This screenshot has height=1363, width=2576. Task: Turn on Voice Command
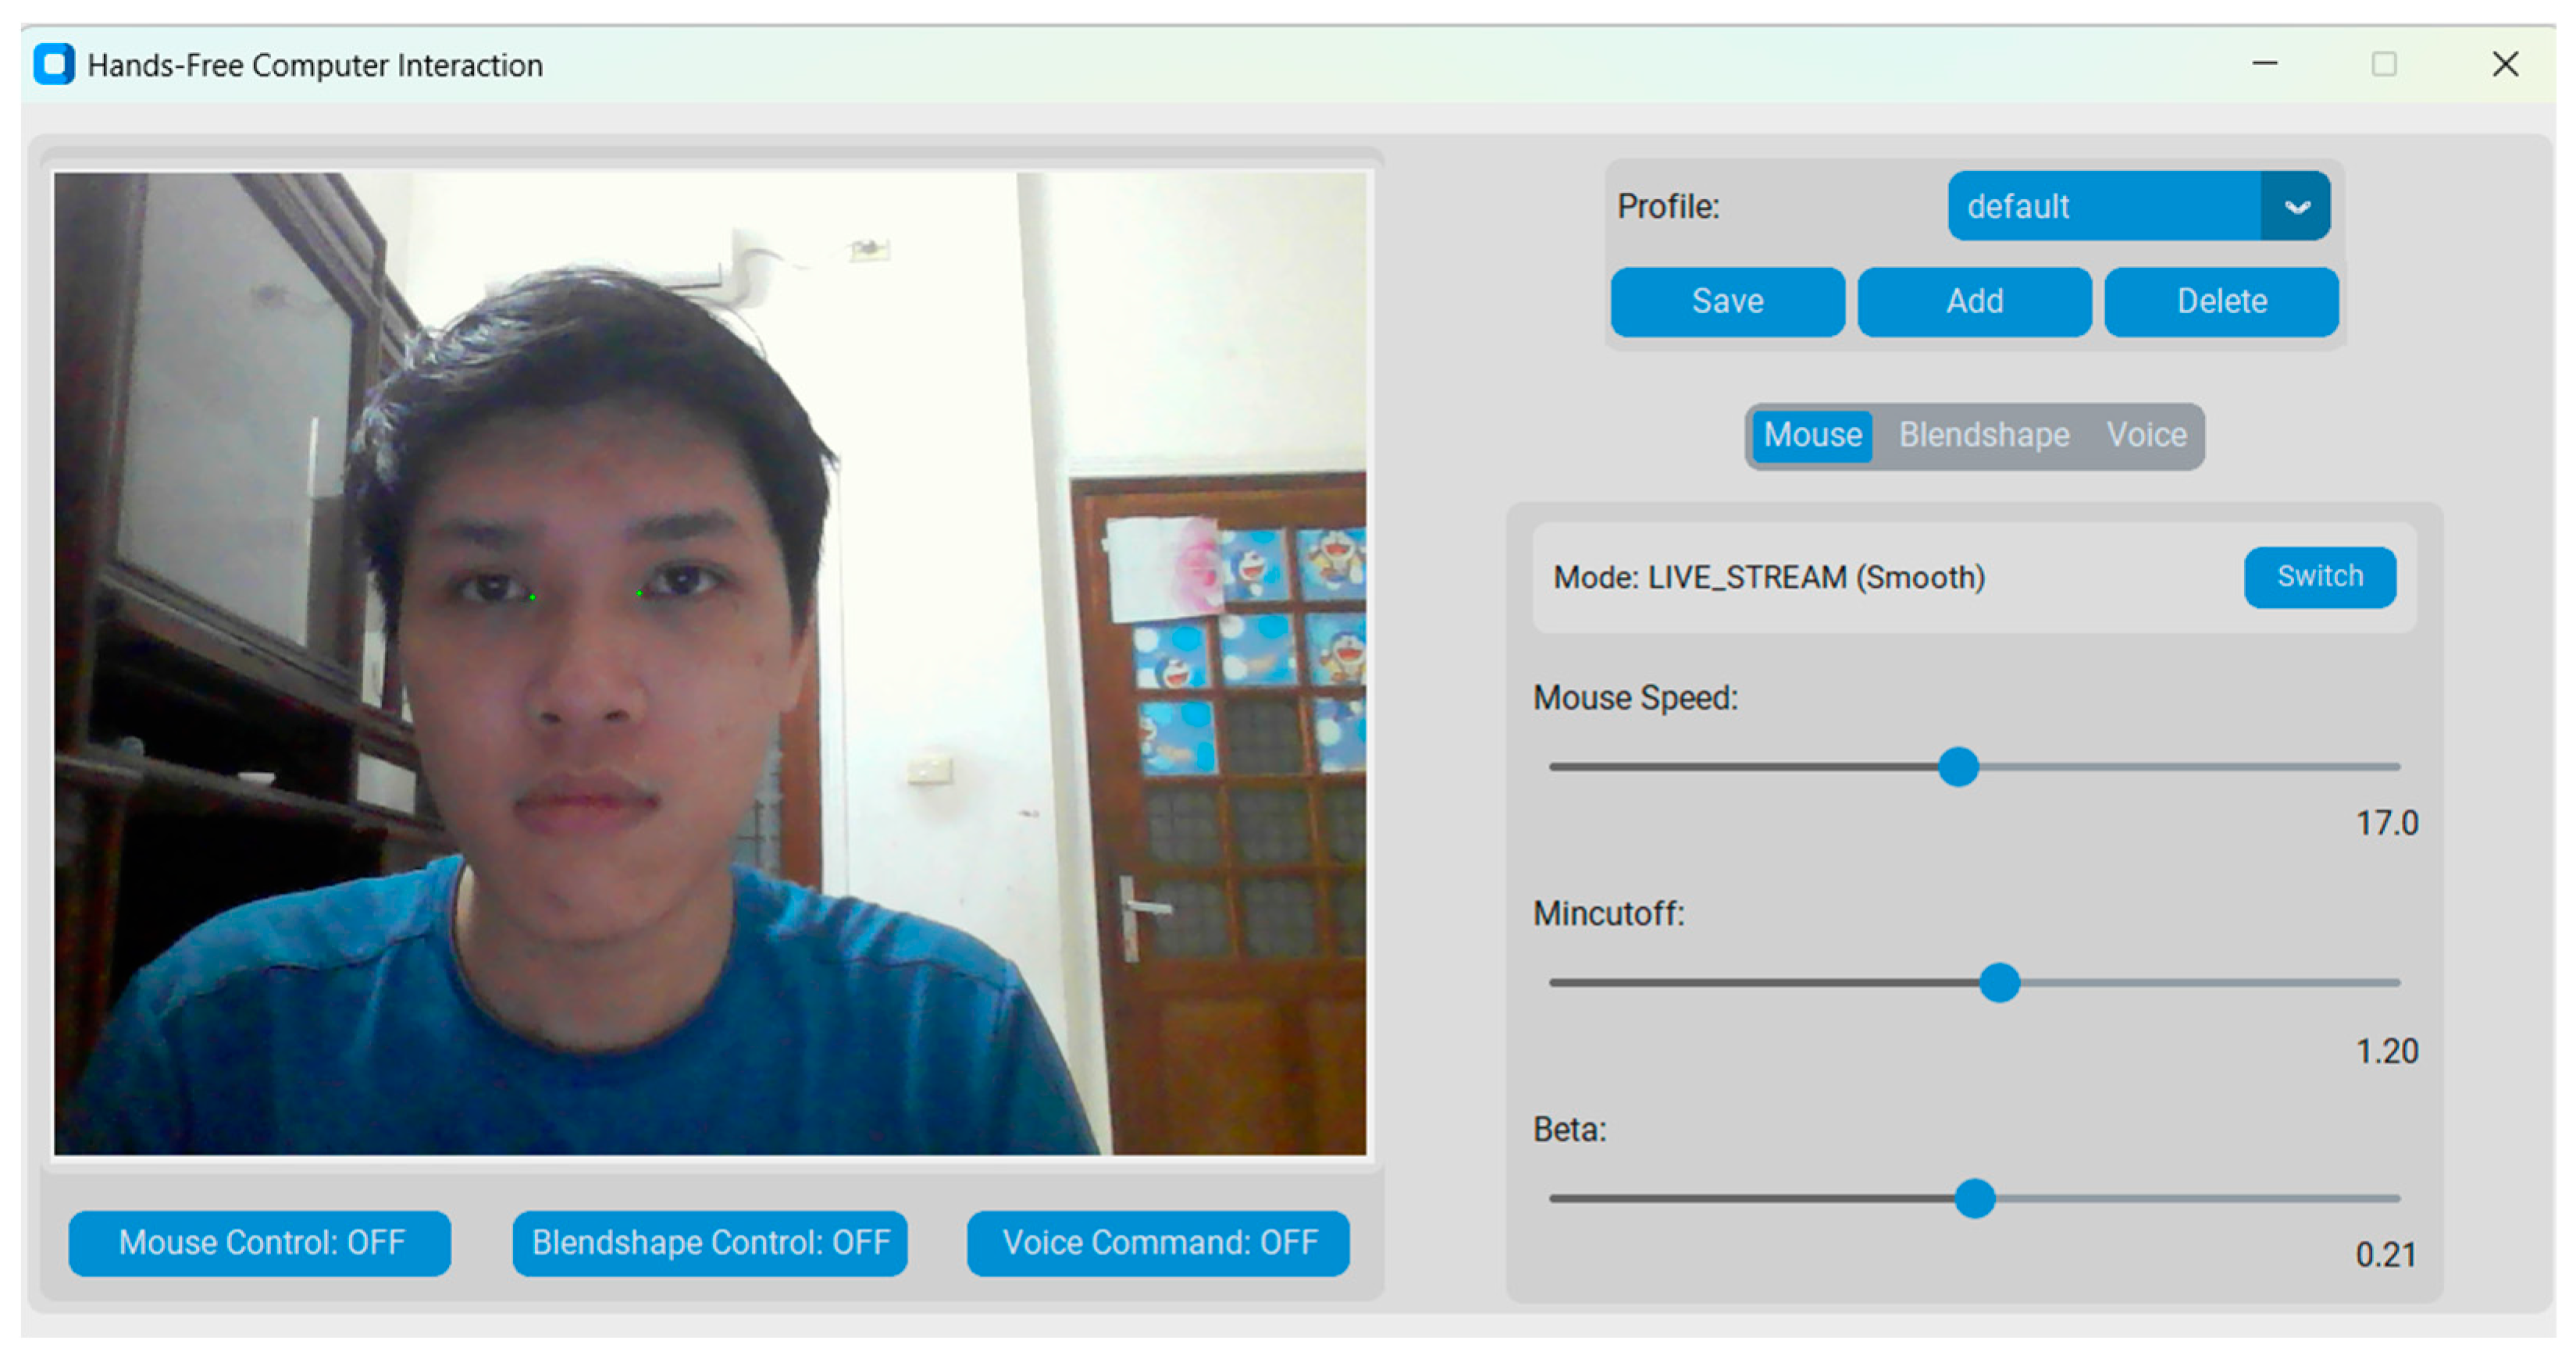pos(1158,1242)
